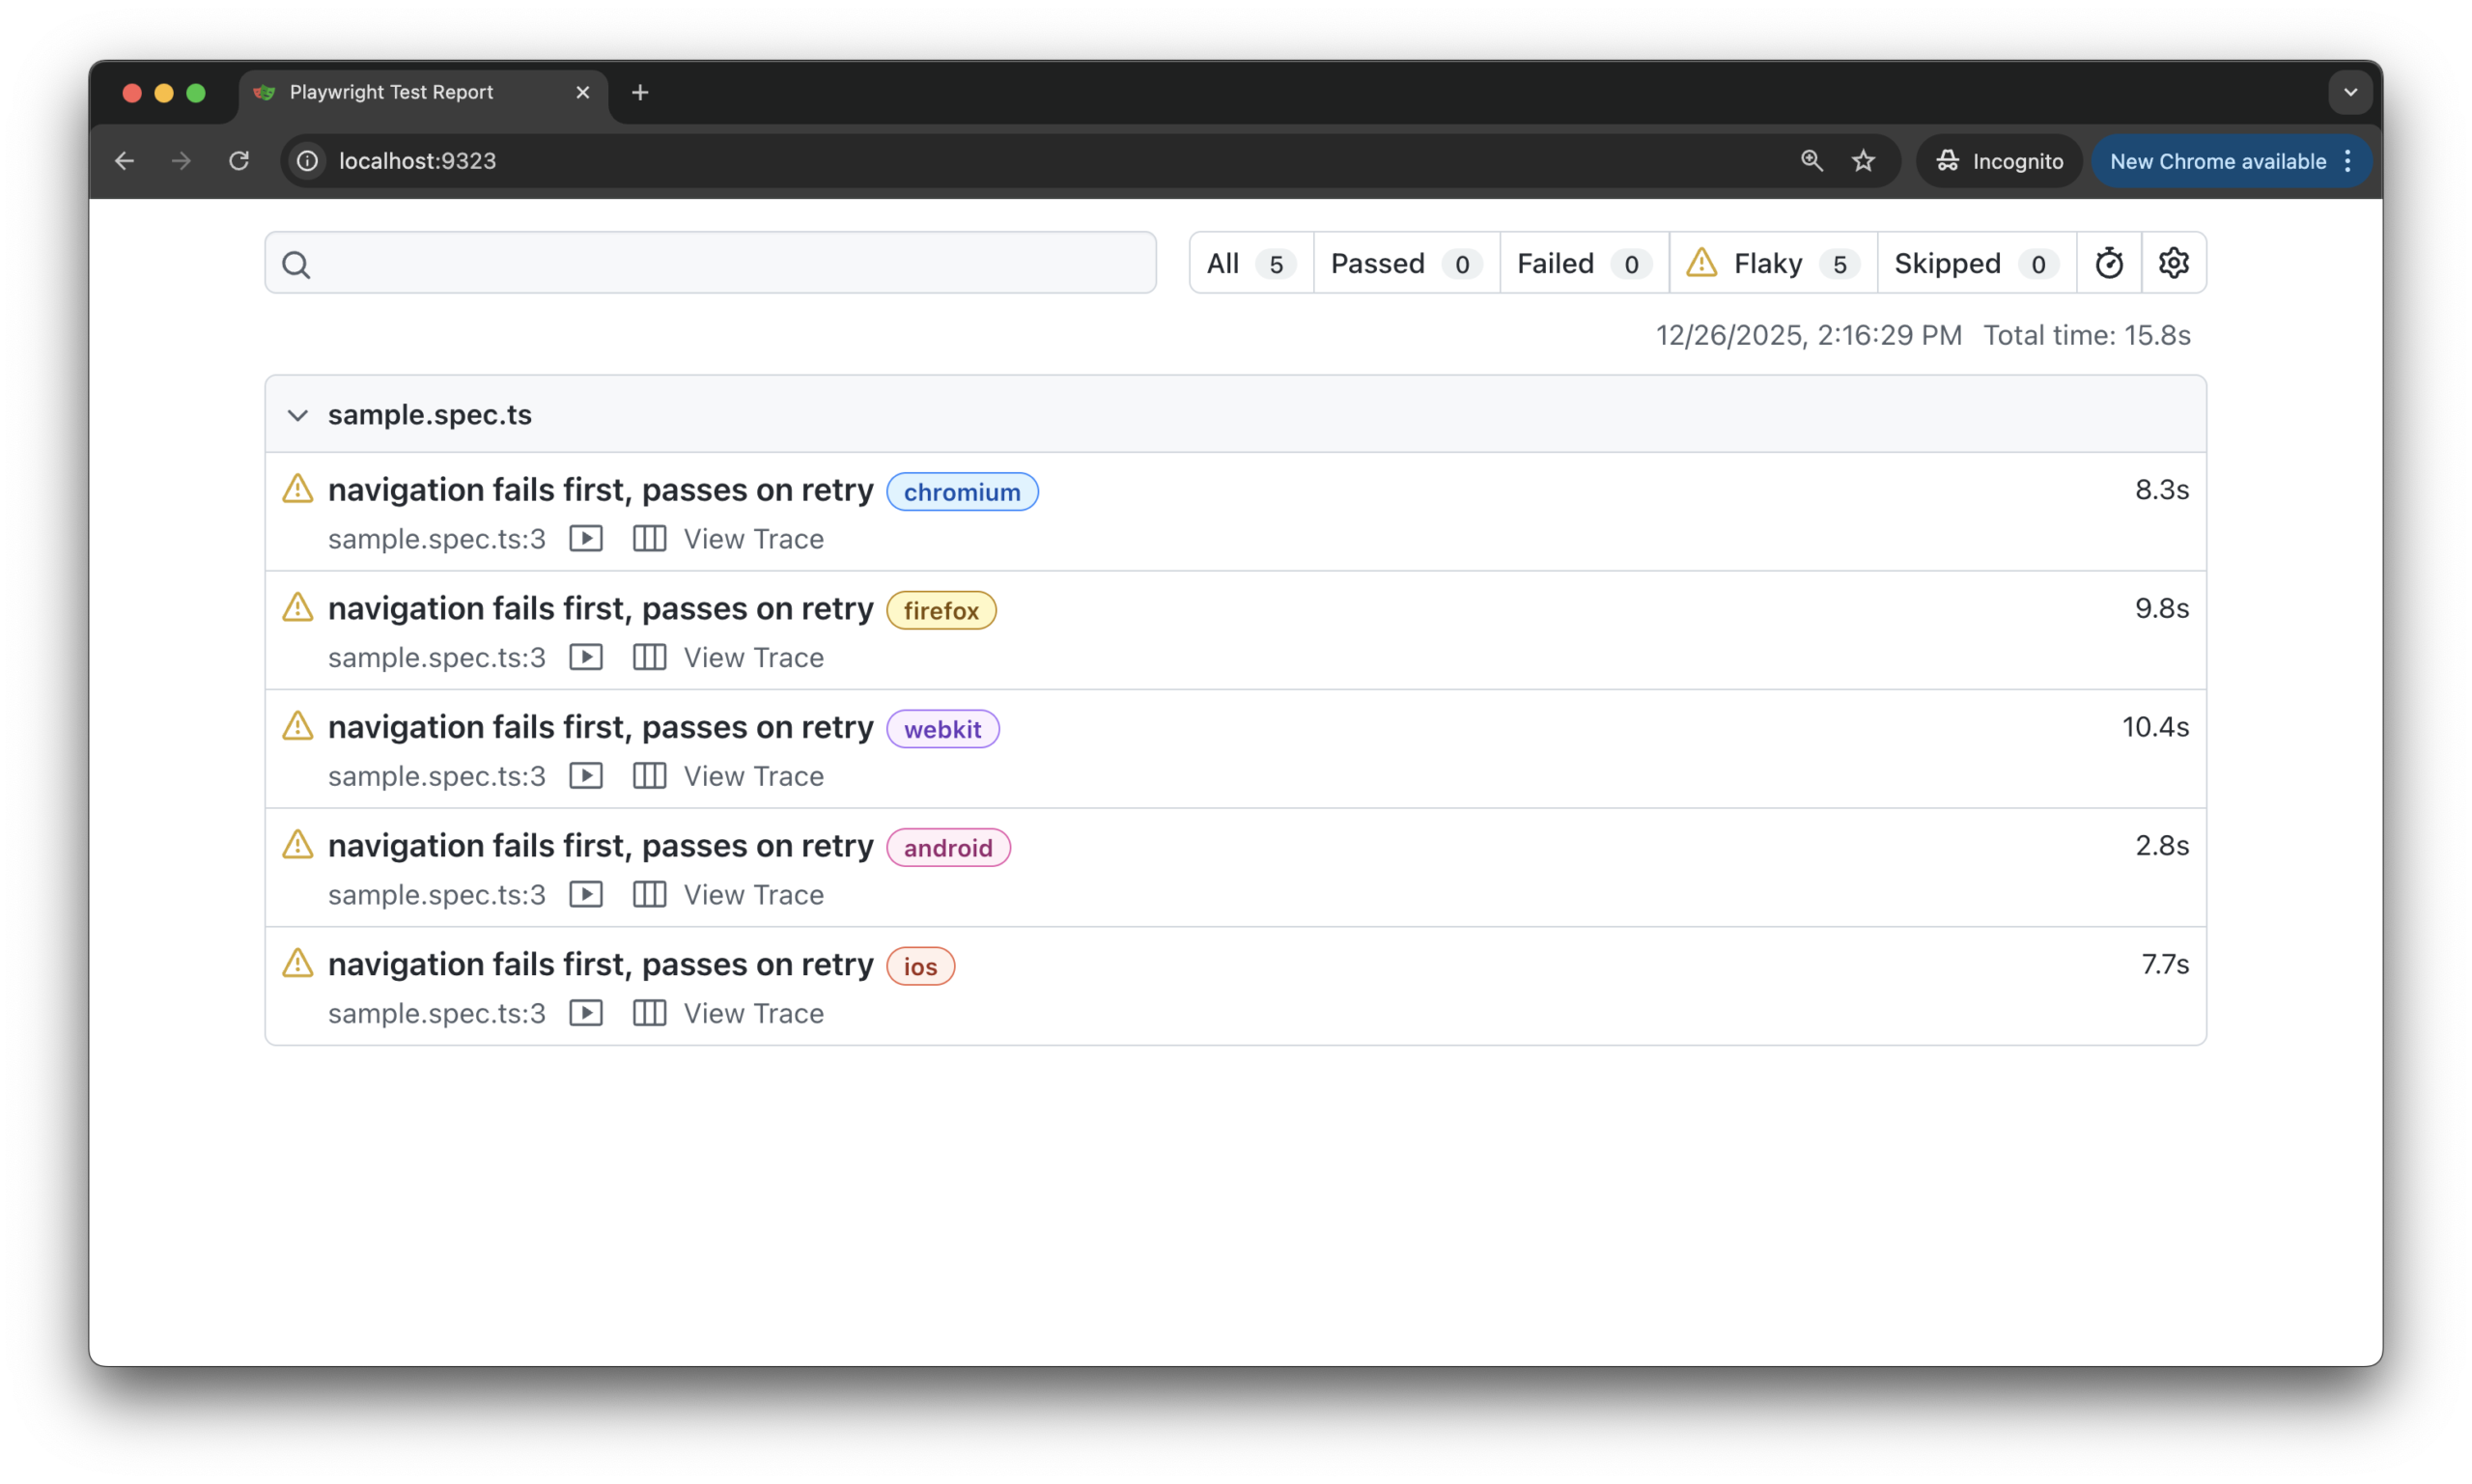Click the chromium project label badge
Screen dimensions: 2472x1484
(x=961, y=492)
